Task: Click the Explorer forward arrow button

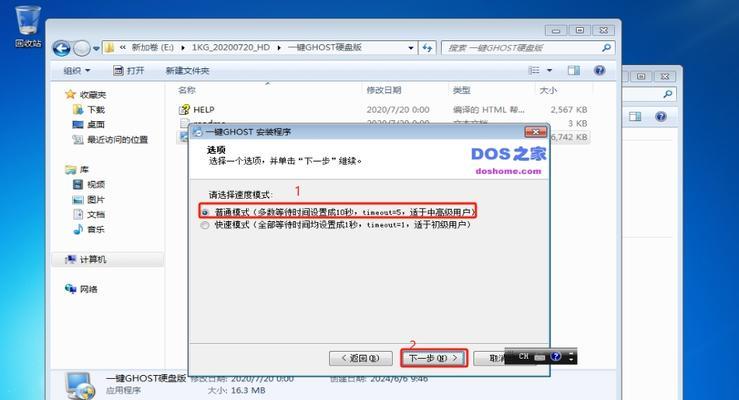Action: 82,48
